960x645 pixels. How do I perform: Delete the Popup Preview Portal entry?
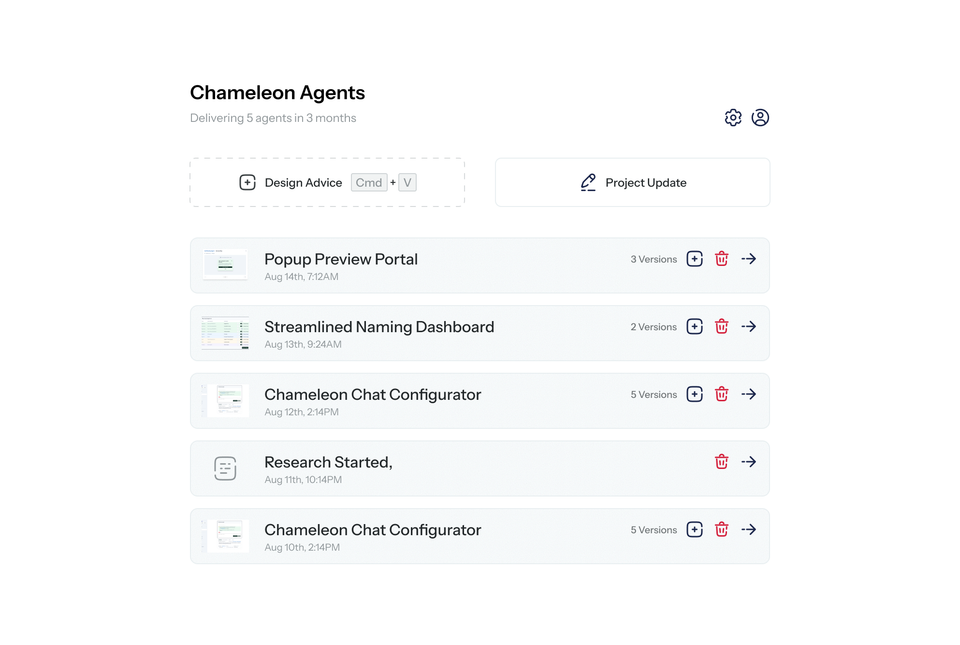click(722, 259)
